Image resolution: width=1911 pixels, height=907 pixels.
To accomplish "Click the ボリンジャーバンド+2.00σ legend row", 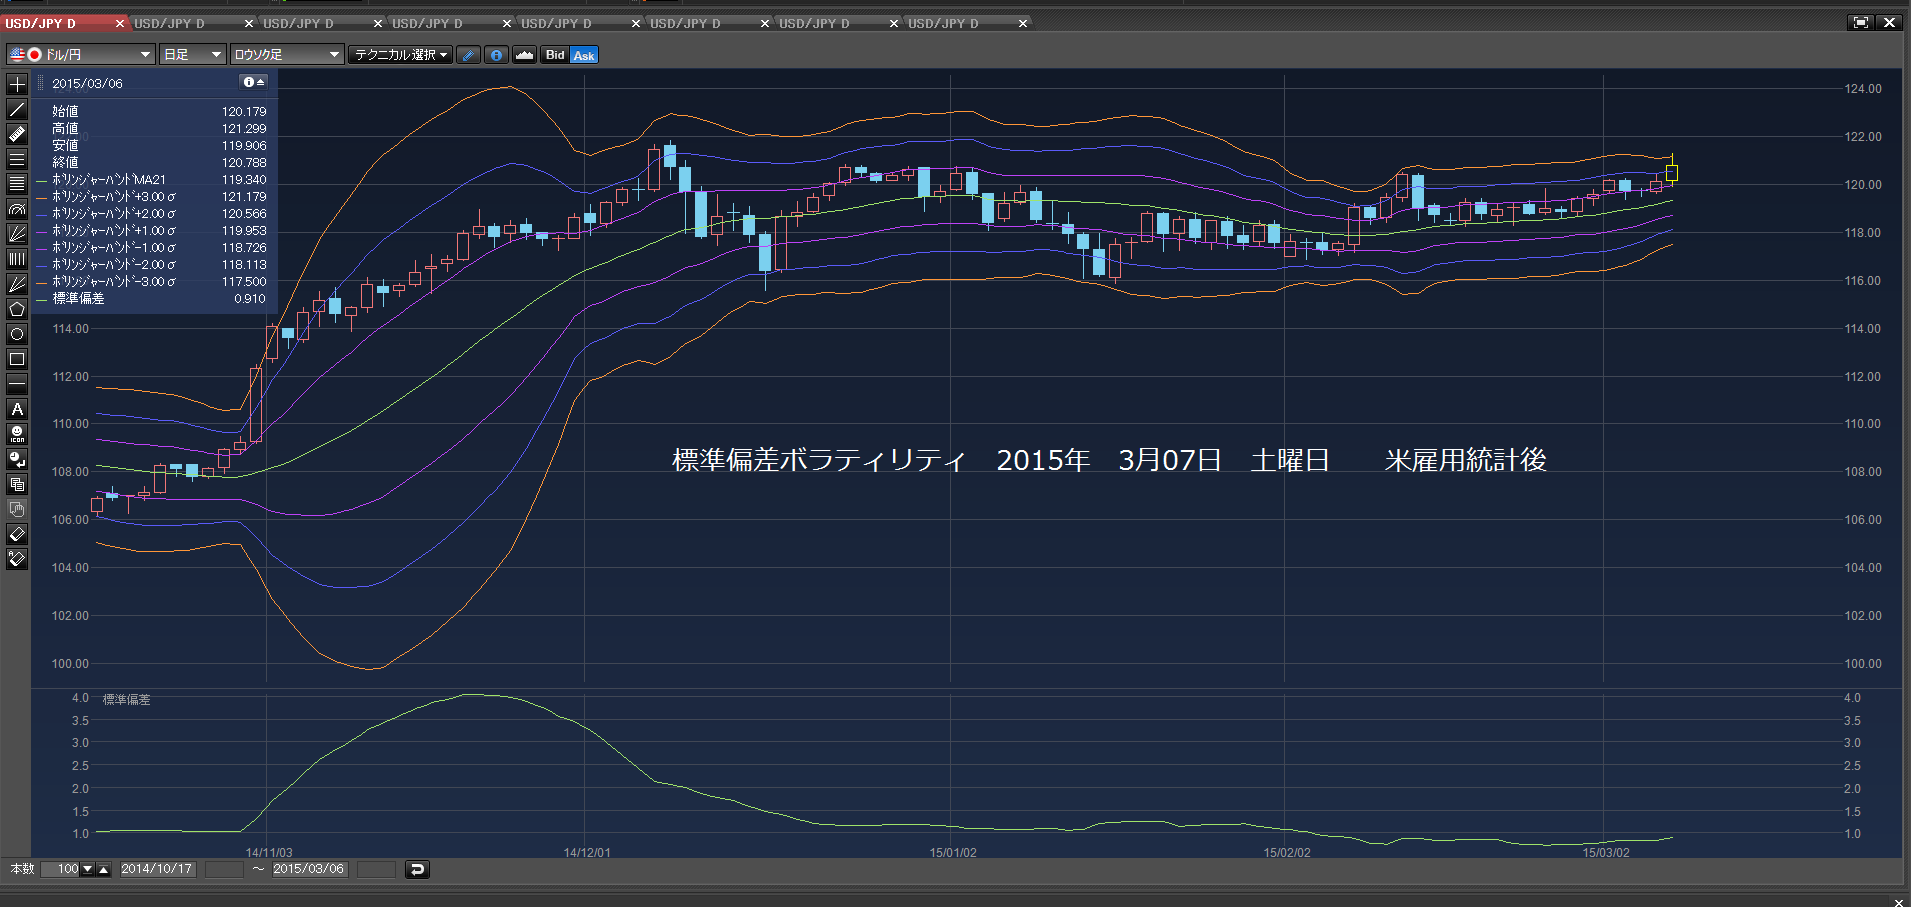I will [x=151, y=214].
